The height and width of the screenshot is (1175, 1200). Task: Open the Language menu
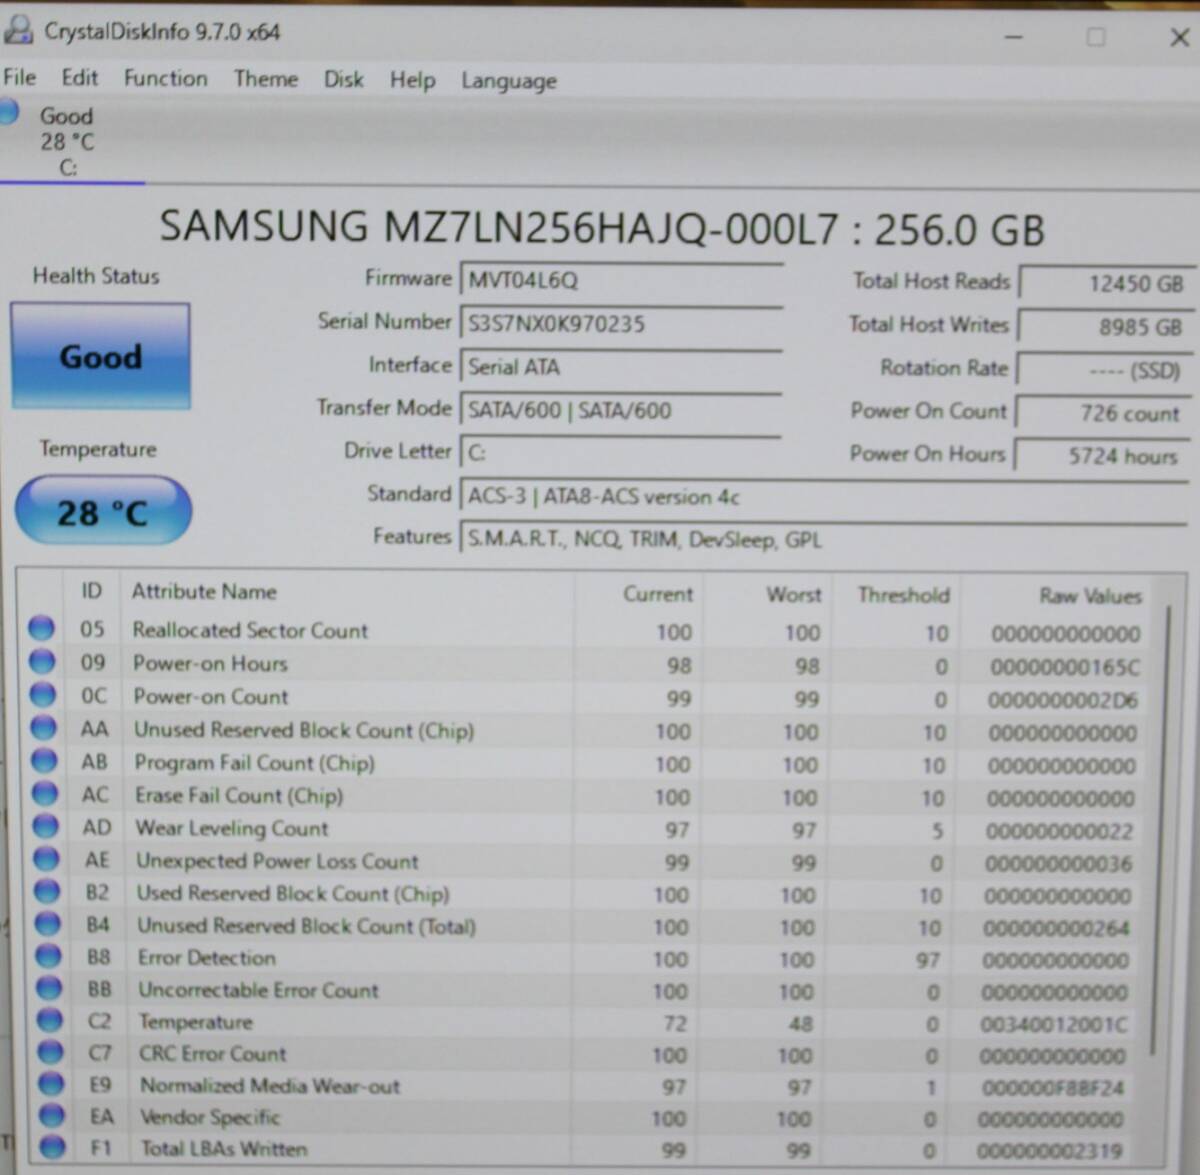(509, 81)
